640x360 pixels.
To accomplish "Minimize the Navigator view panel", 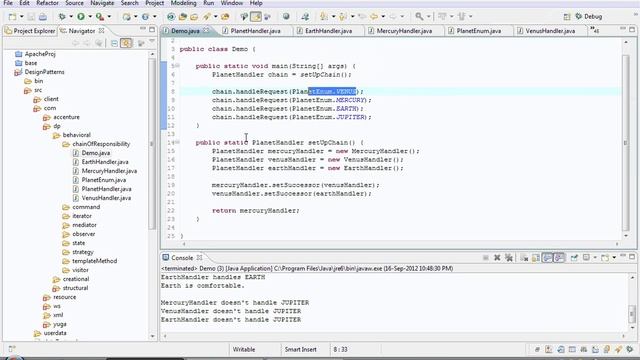I will click(x=142, y=29).
